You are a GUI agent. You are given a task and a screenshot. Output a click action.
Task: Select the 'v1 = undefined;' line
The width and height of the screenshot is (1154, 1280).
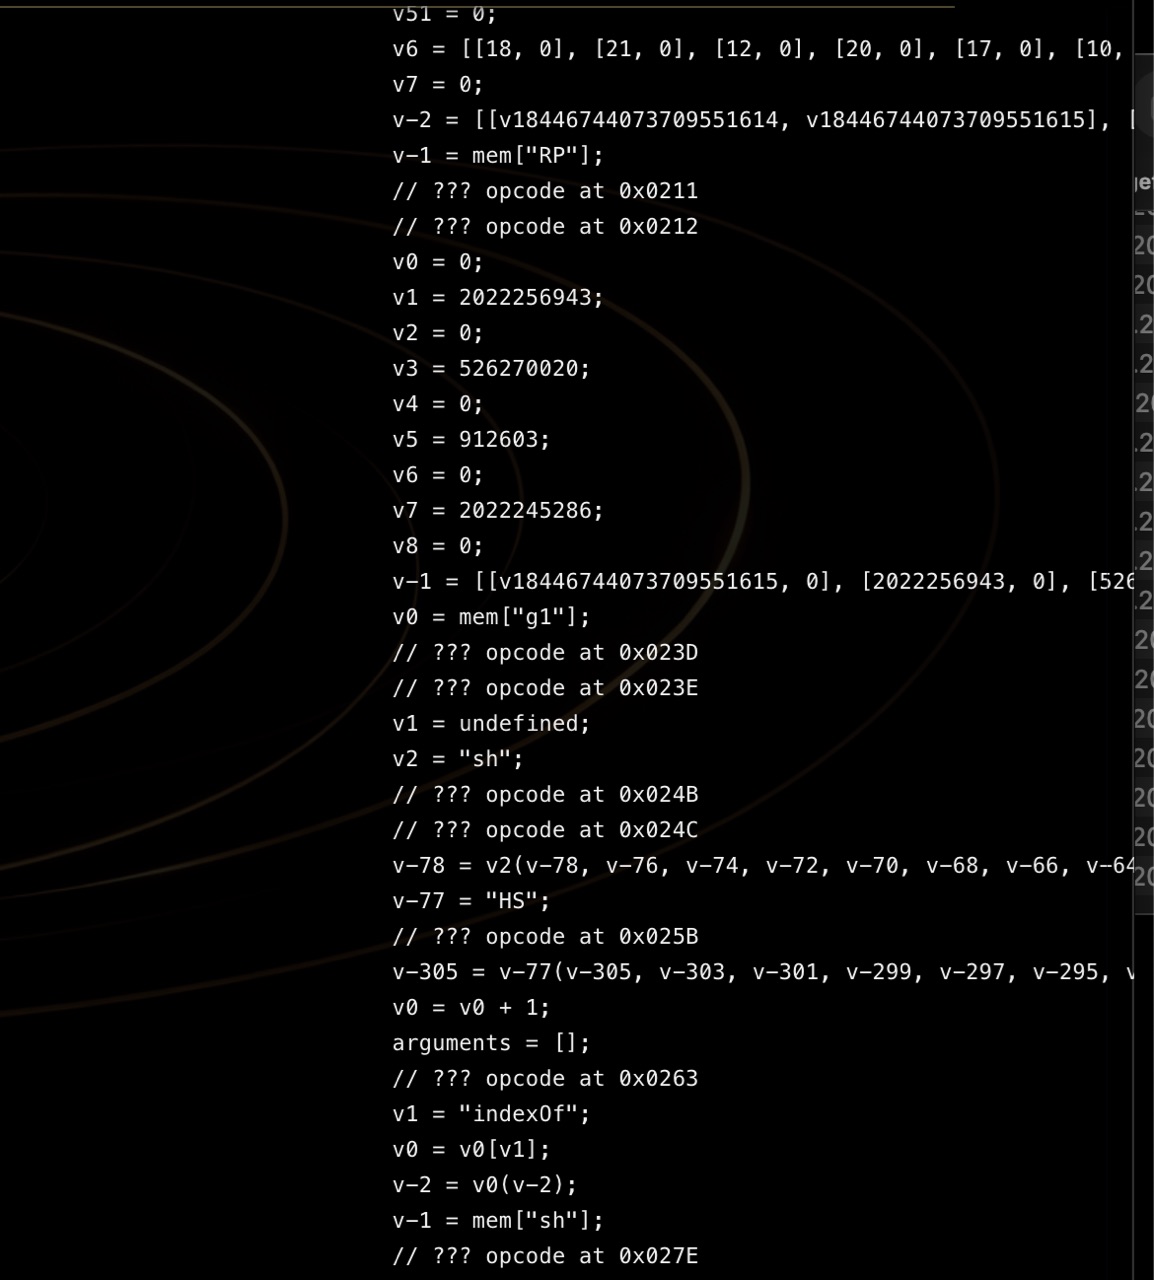[491, 724]
